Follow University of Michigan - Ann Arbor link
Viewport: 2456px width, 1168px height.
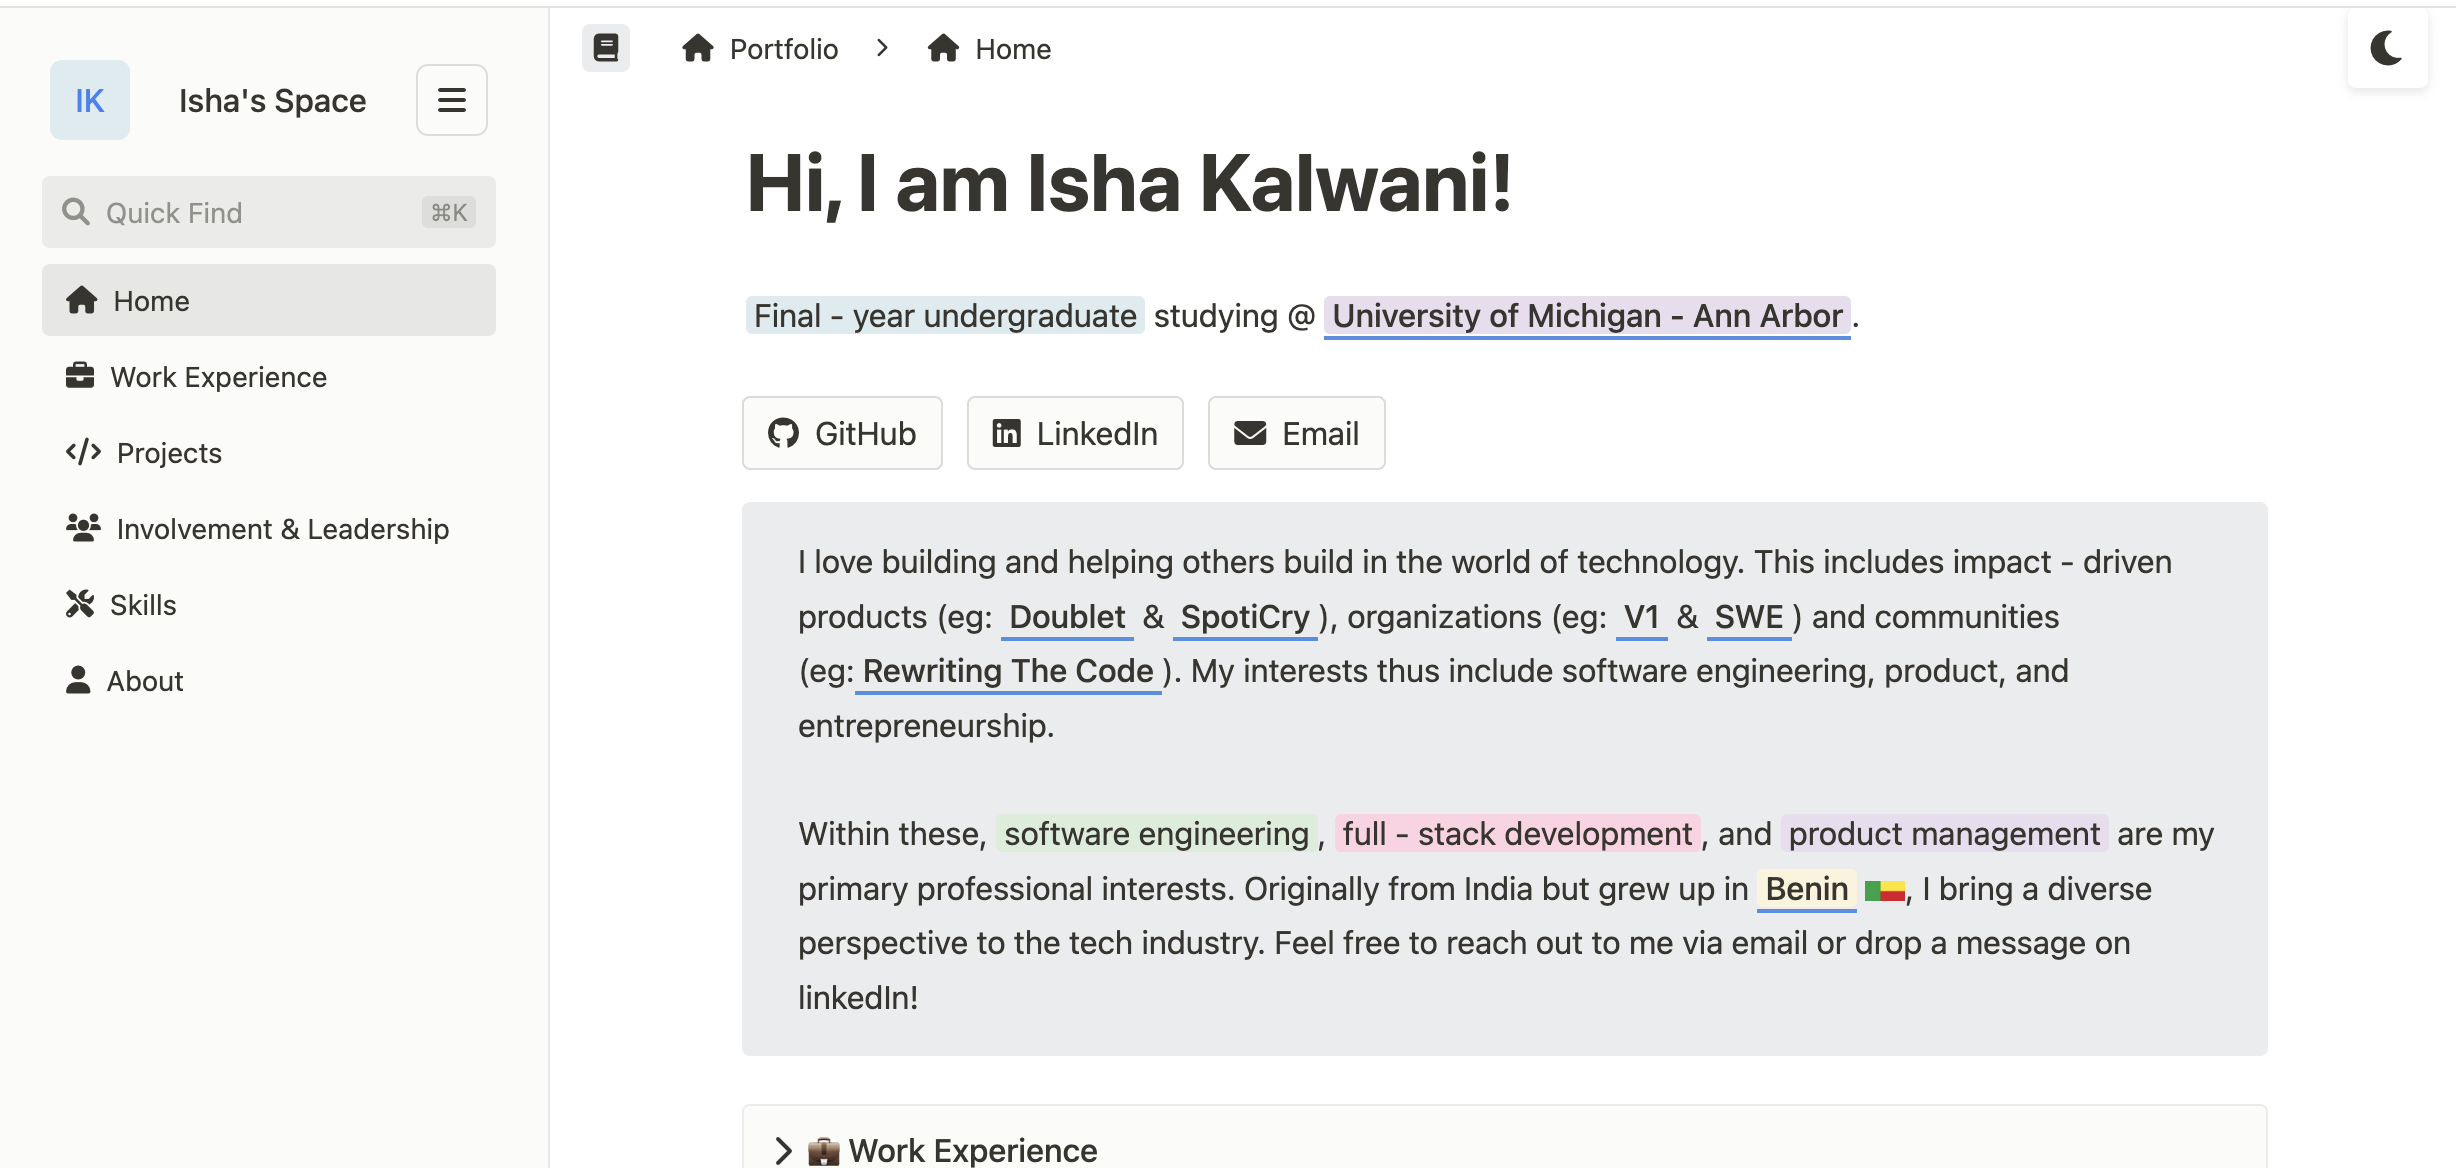point(1587,316)
